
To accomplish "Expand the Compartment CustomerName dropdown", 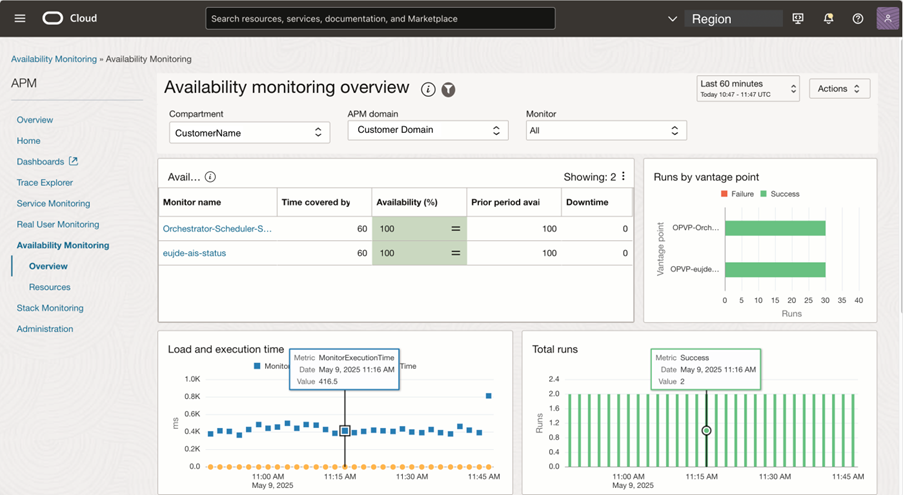I will click(249, 132).
